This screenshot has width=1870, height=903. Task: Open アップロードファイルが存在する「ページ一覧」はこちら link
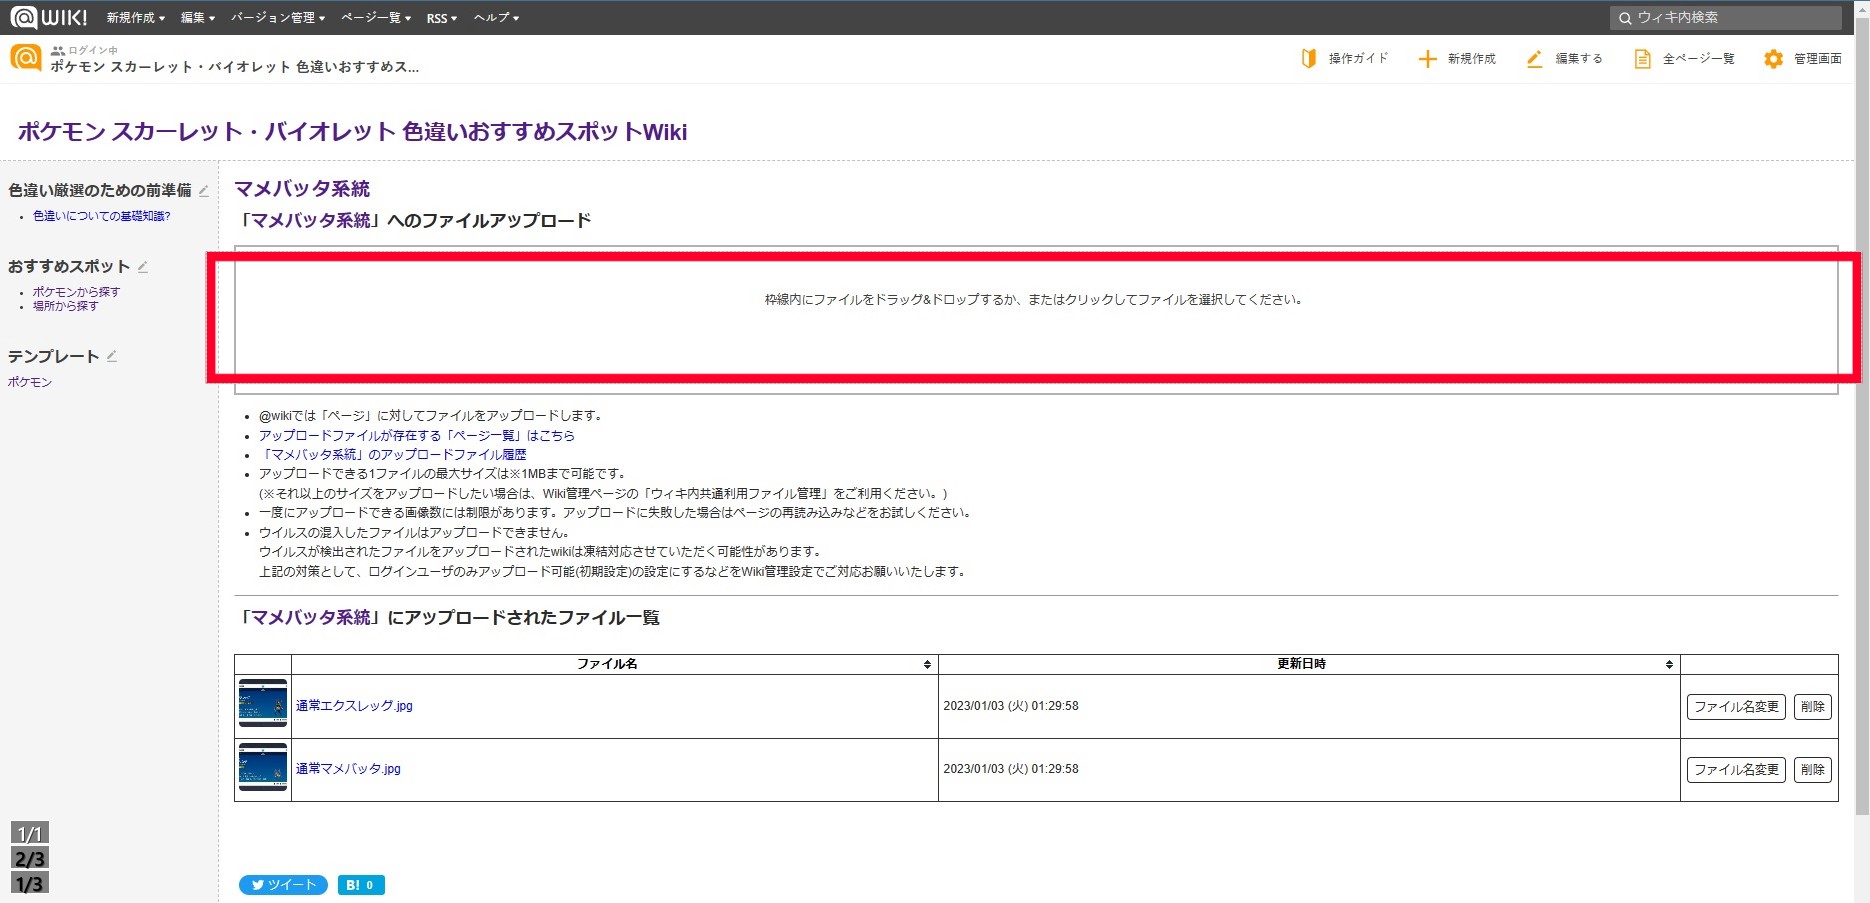[417, 435]
